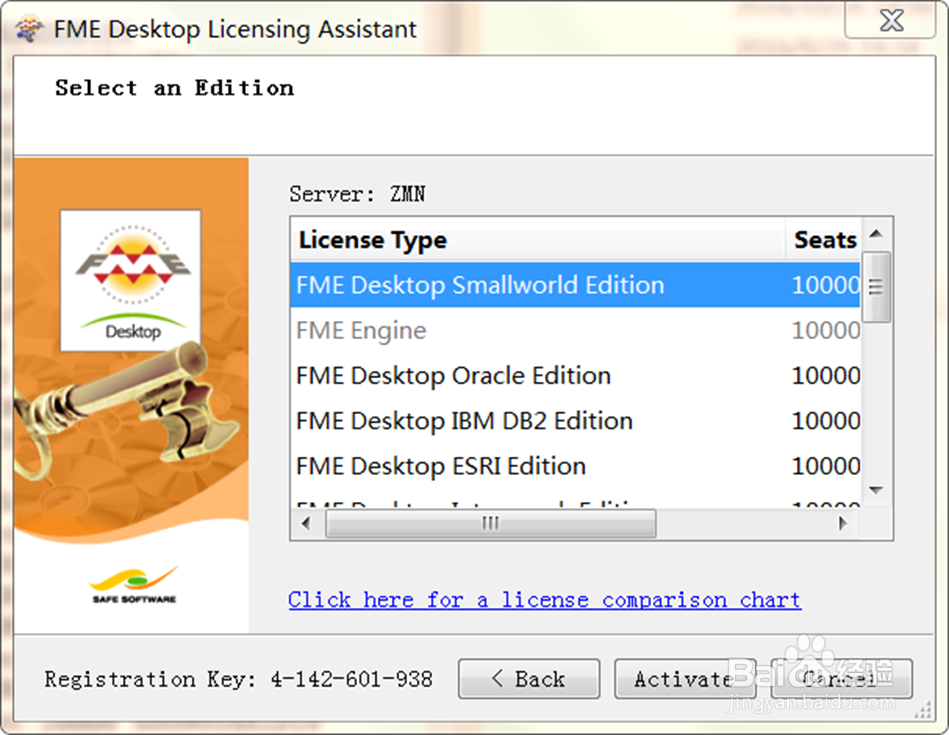Image resolution: width=949 pixels, height=735 pixels.
Task: Click the title bar application icon
Action: point(29,28)
